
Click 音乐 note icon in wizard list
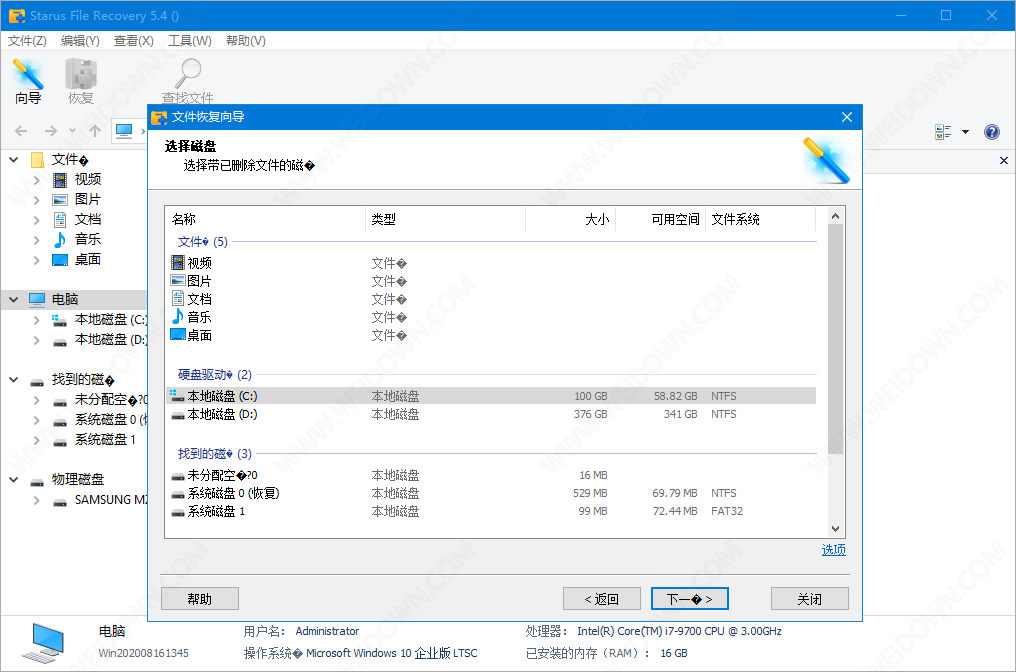(x=178, y=317)
